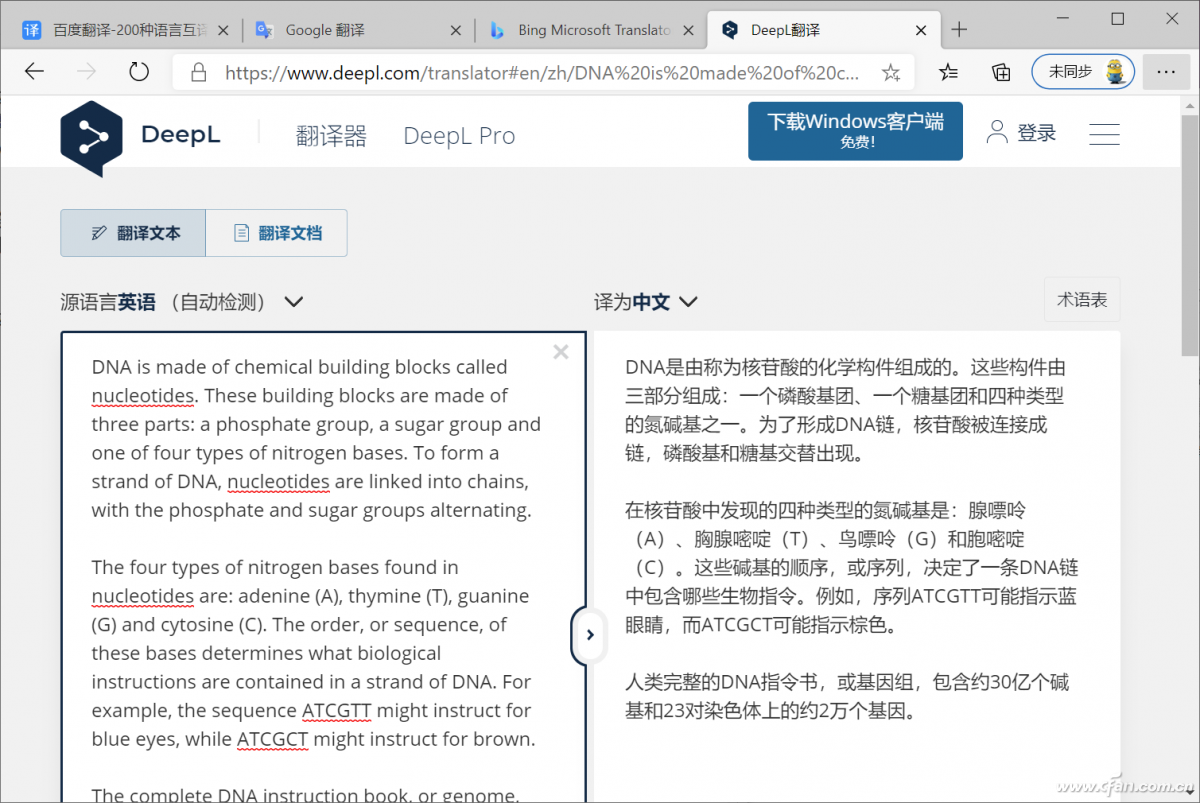Screen dimensions: 1200x803
Task: Open the DeepL Pro link
Action: [459, 136]
